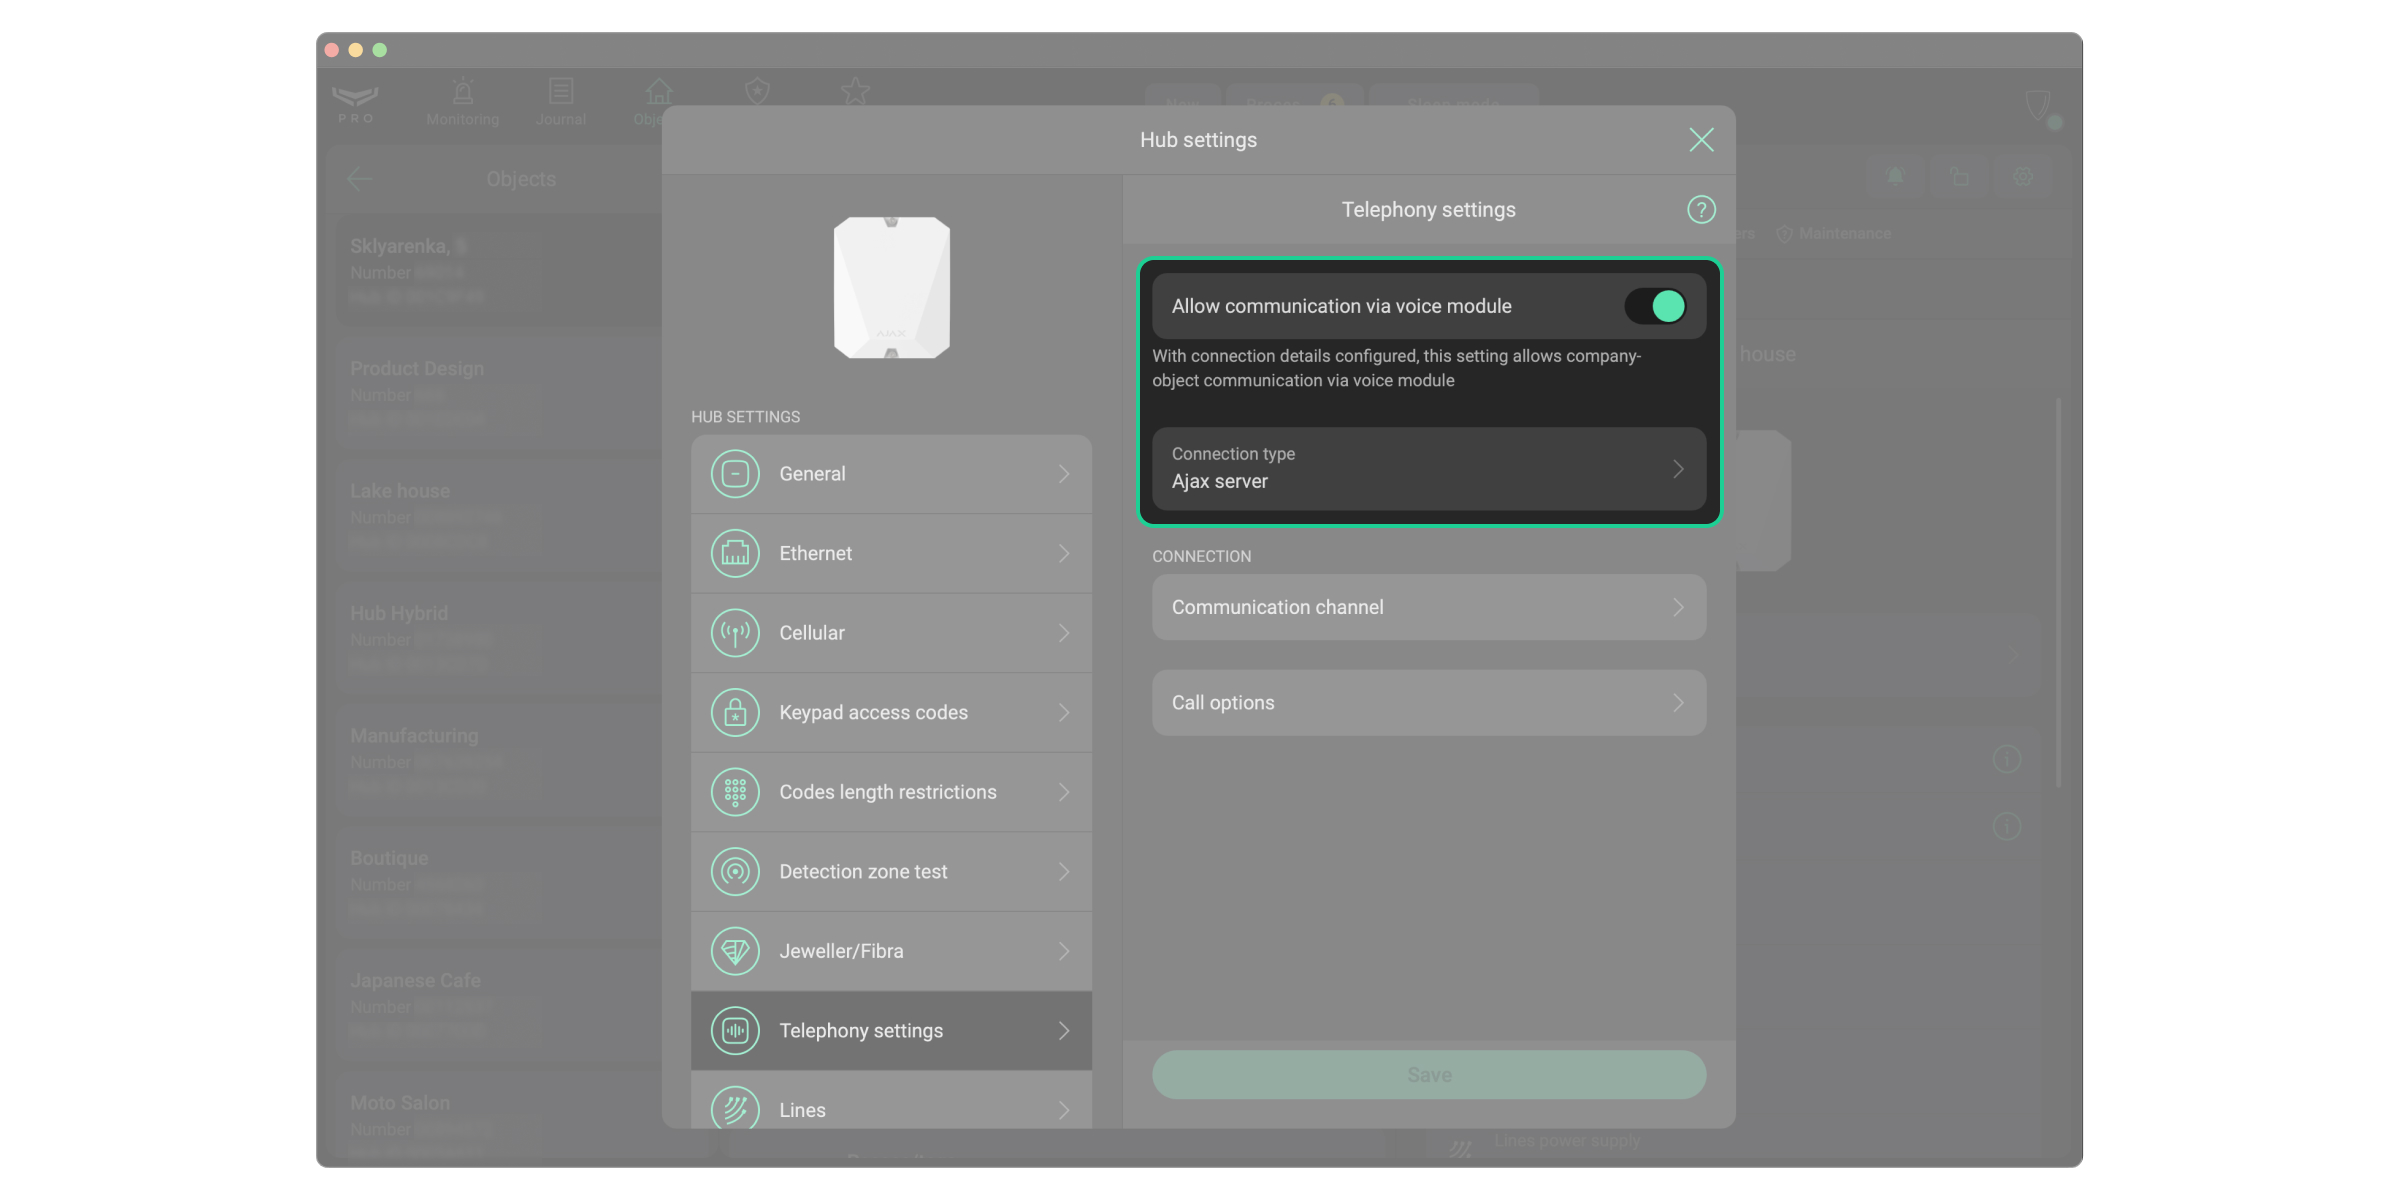Click the Keypad access codes lock icon
The width and height of the screenshot is (2400, 1200).
tap(735, 712)
